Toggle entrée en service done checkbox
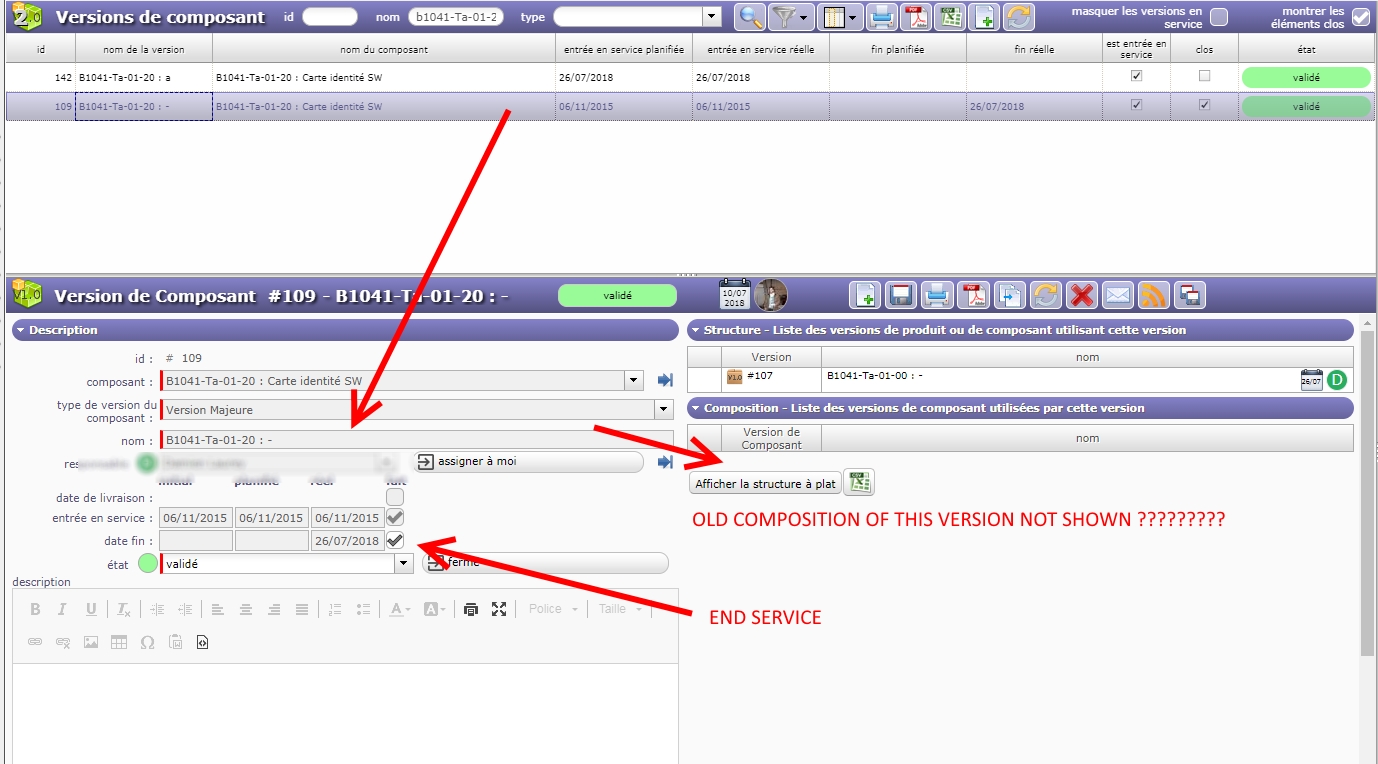The height and width of the screenshot is (764, 1378). click(x=395, y=518)
